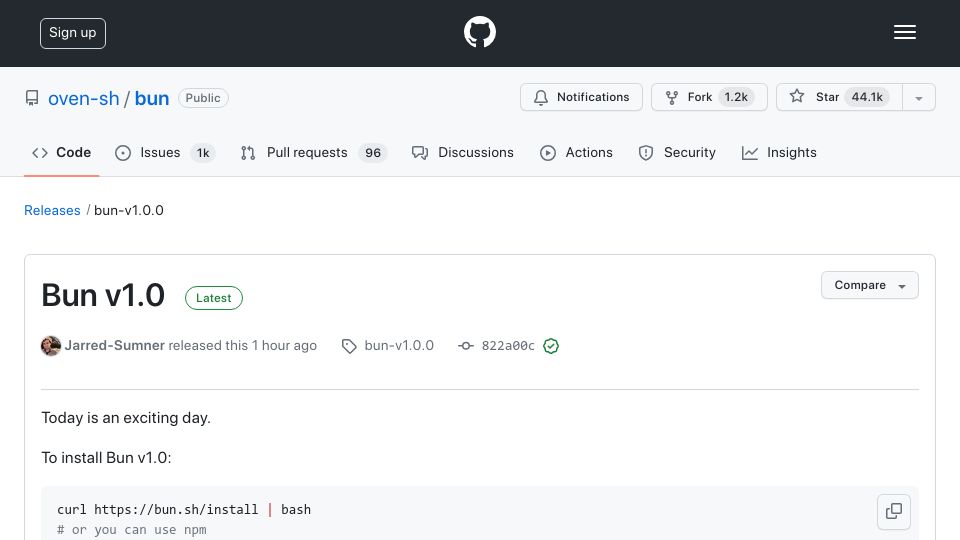Open the Pull requests tab
The height and width of the screenshot is (540, 960).
(x=313, y=152)
